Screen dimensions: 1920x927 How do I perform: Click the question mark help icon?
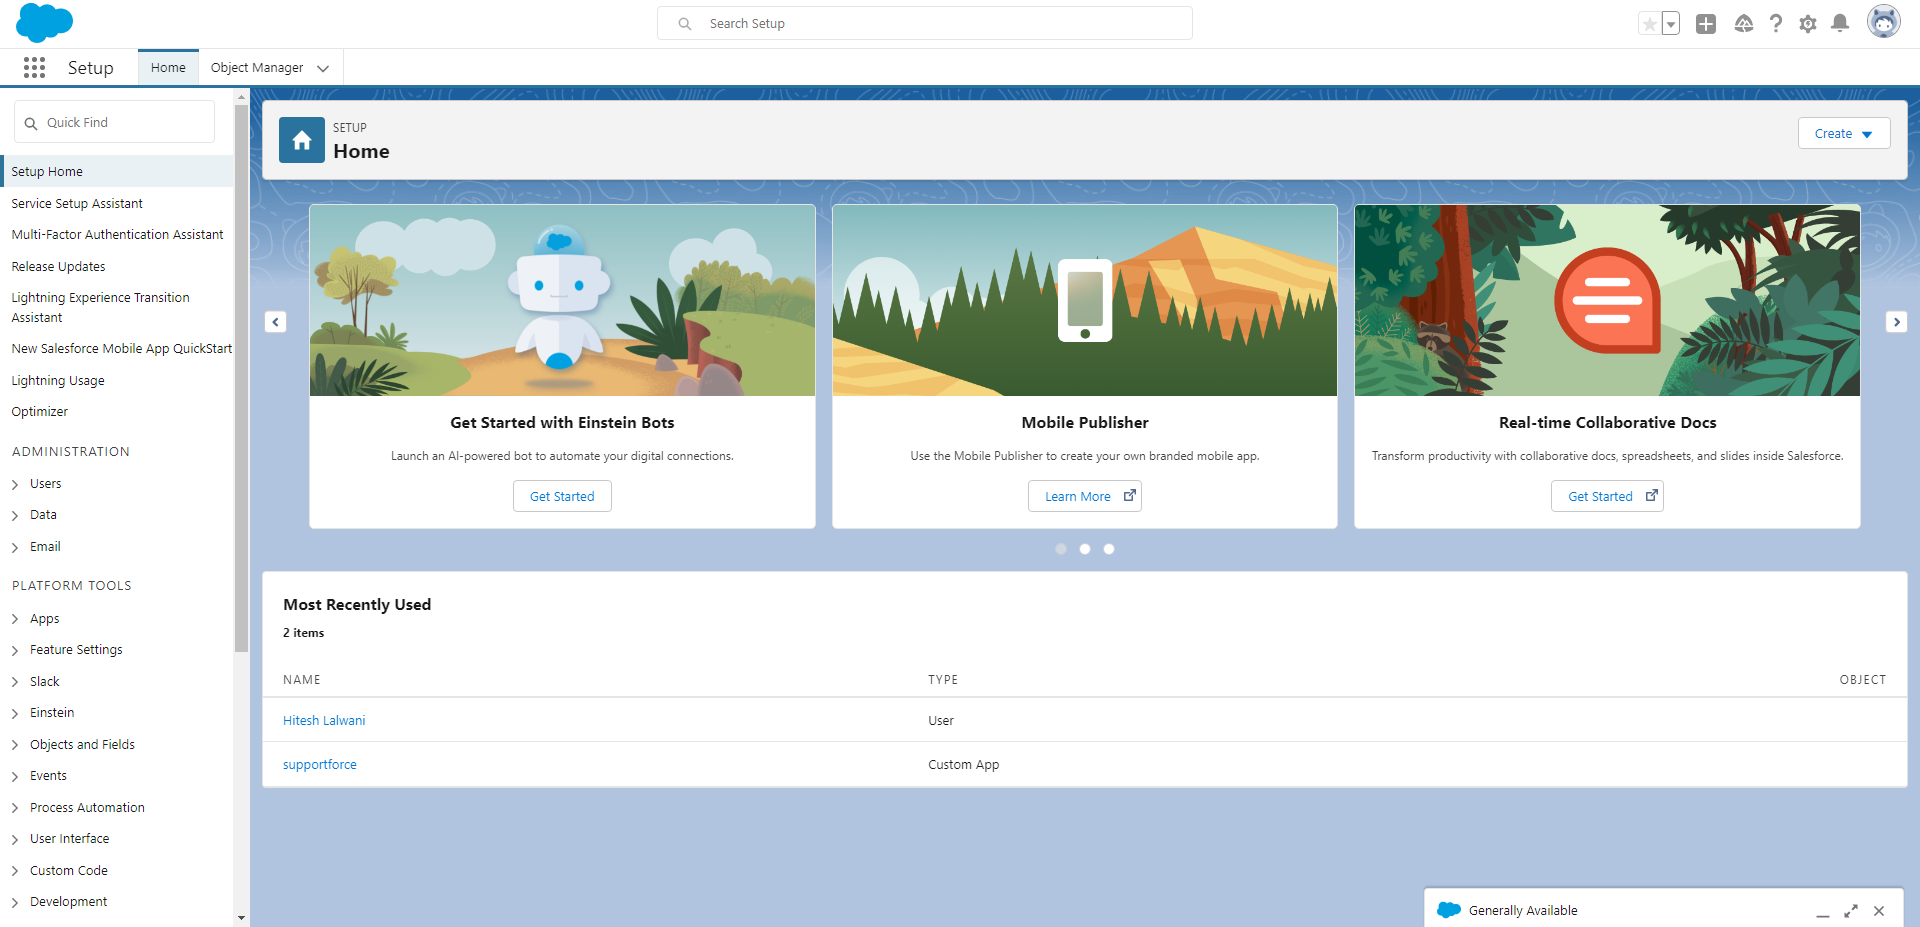pyautogui.click(x=1776, y=22)
